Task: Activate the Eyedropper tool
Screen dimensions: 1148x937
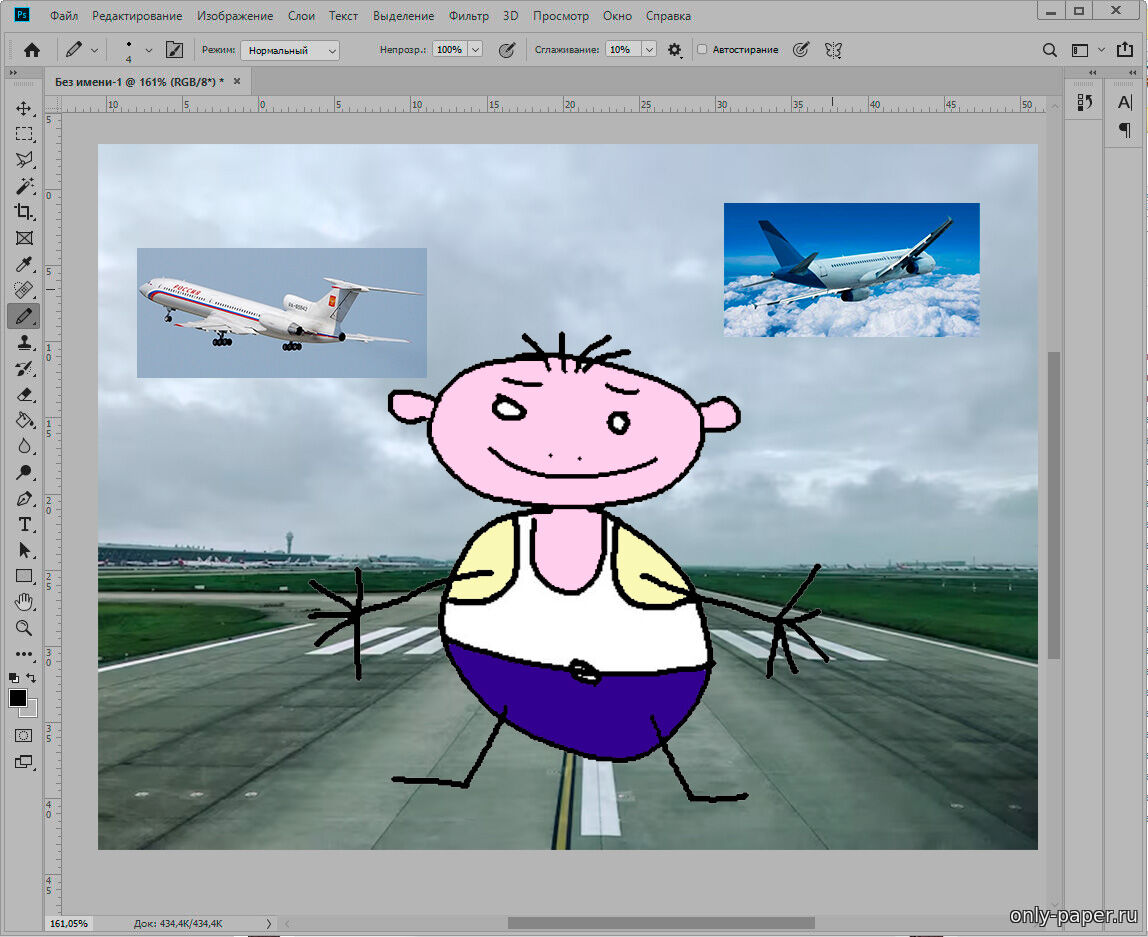Action: tap(24, 264)
